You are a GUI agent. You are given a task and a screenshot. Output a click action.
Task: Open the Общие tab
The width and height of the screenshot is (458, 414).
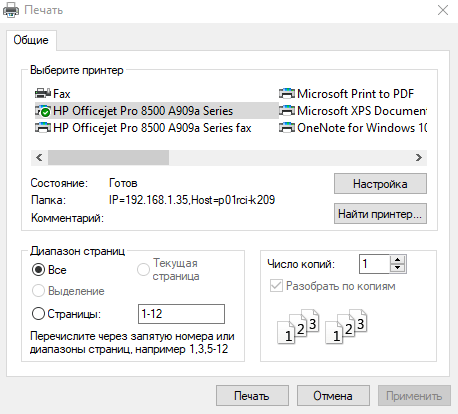point(31,40)
